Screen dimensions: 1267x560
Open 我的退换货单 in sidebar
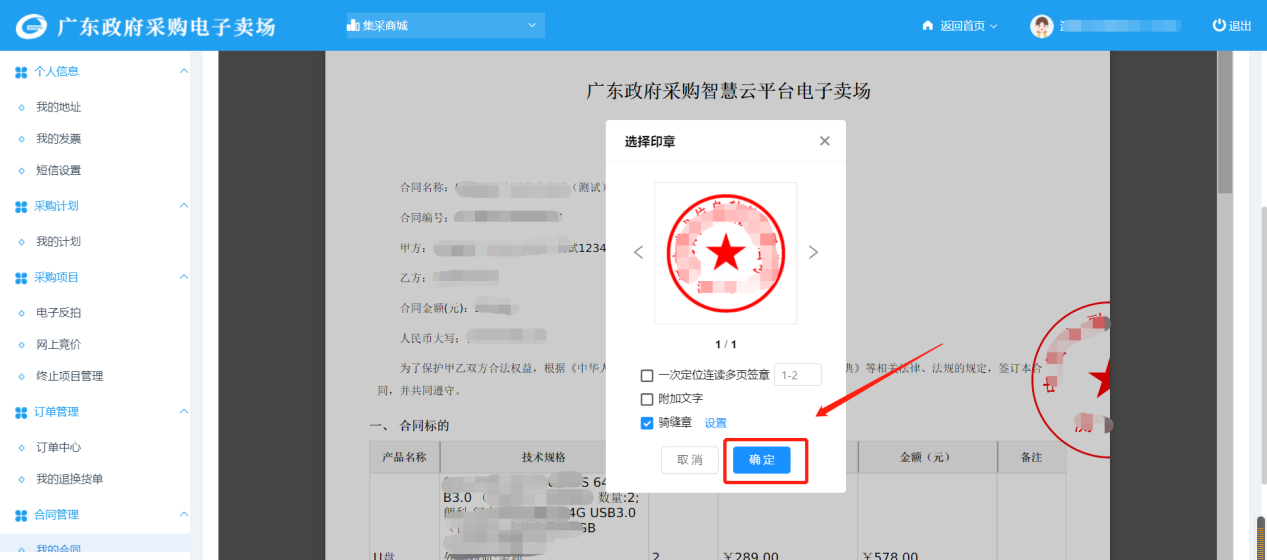click(x=69, y=479)
